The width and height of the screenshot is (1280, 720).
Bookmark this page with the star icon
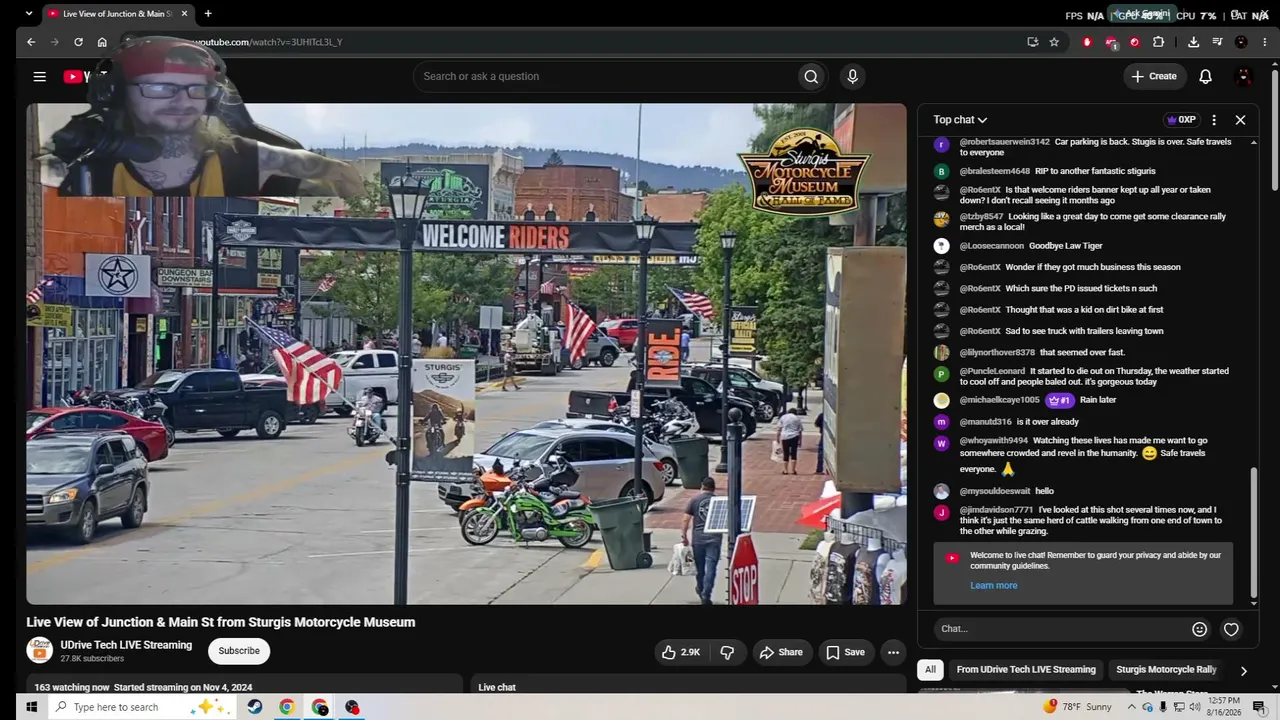click(1054, 42)
